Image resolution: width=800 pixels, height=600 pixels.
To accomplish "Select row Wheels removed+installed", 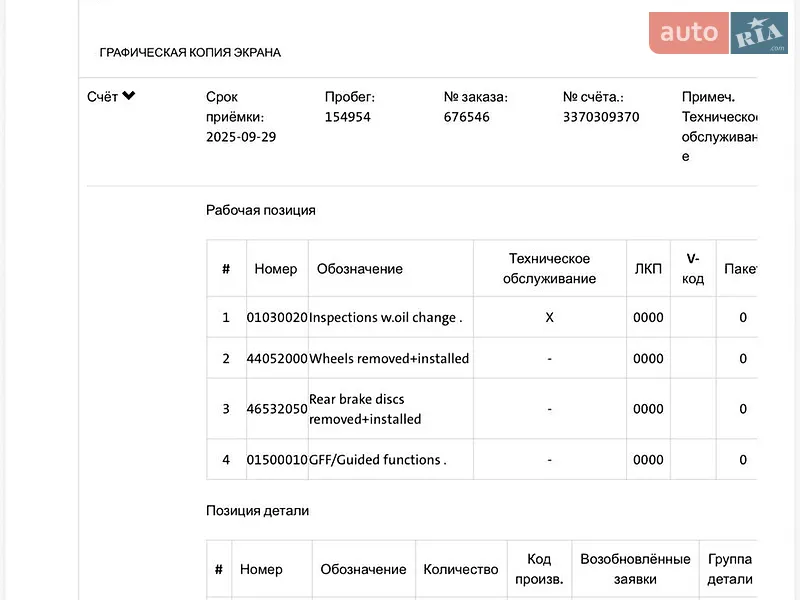I will 482,358.
